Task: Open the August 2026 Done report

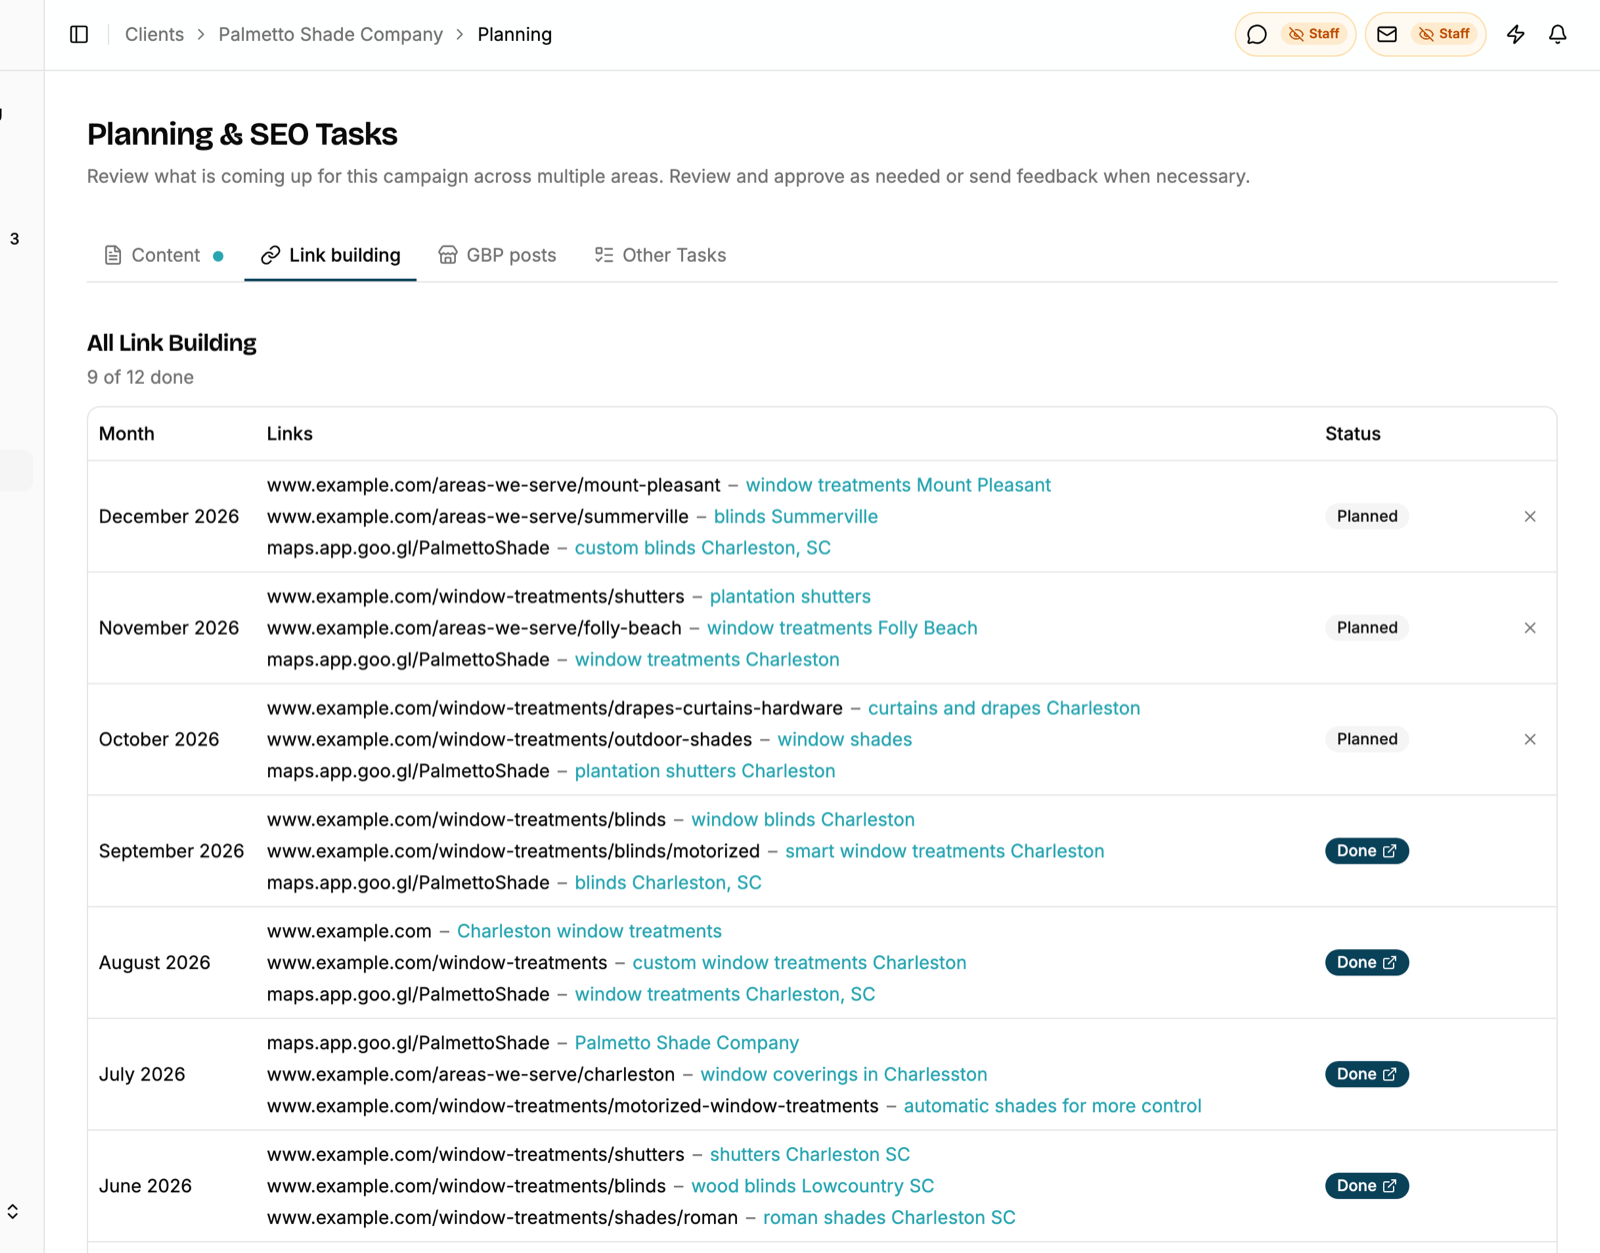Action: (x=1367, y=963)
